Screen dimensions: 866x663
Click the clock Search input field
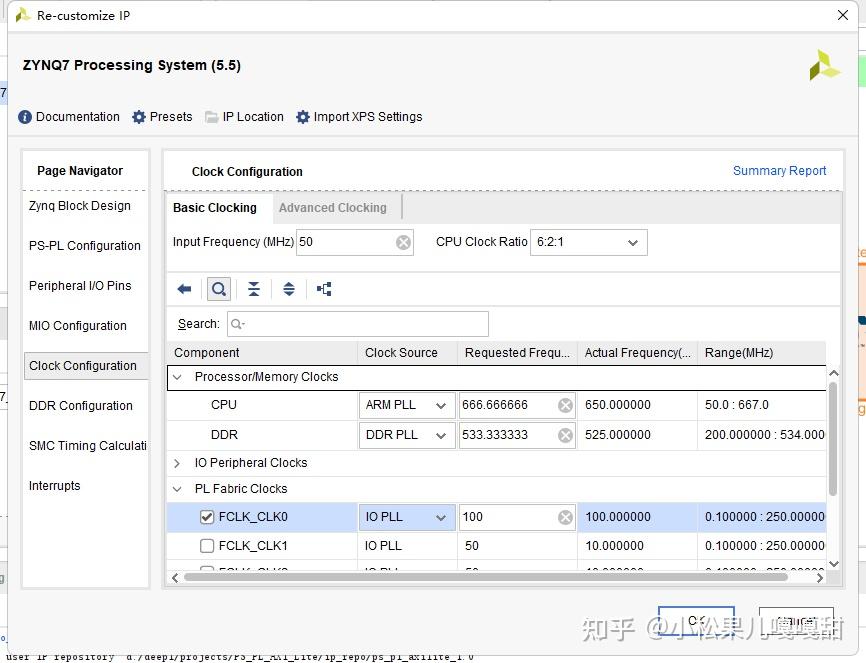tap(358, 324)
